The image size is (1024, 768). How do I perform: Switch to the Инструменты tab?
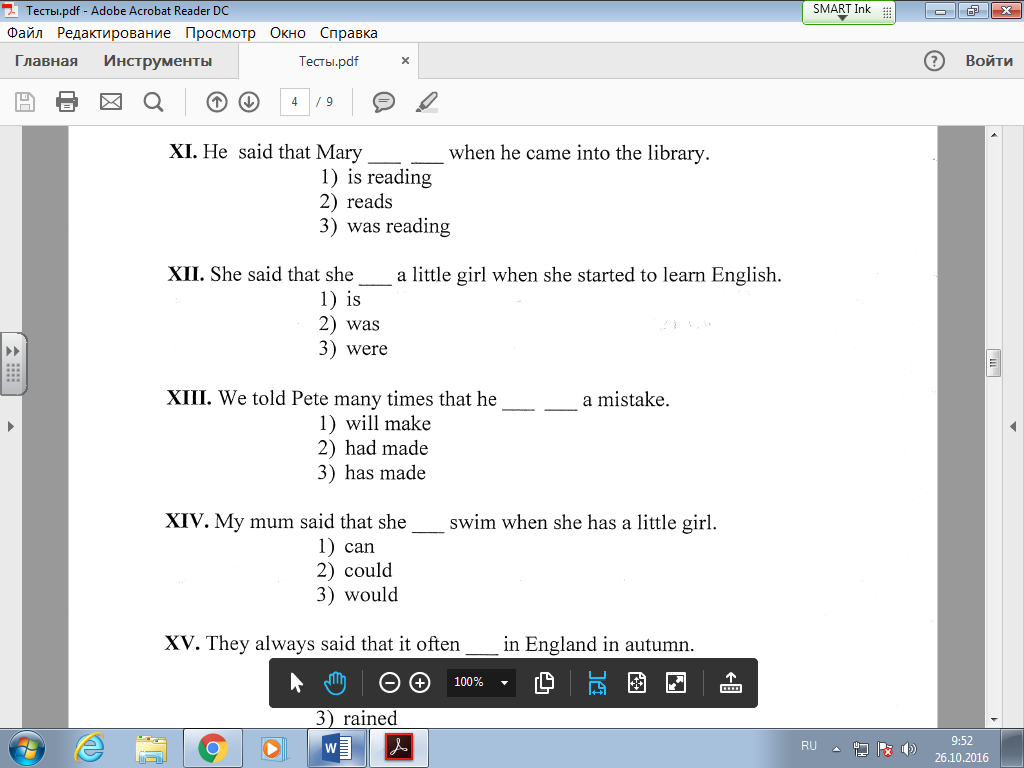click(x=157, y=61)
